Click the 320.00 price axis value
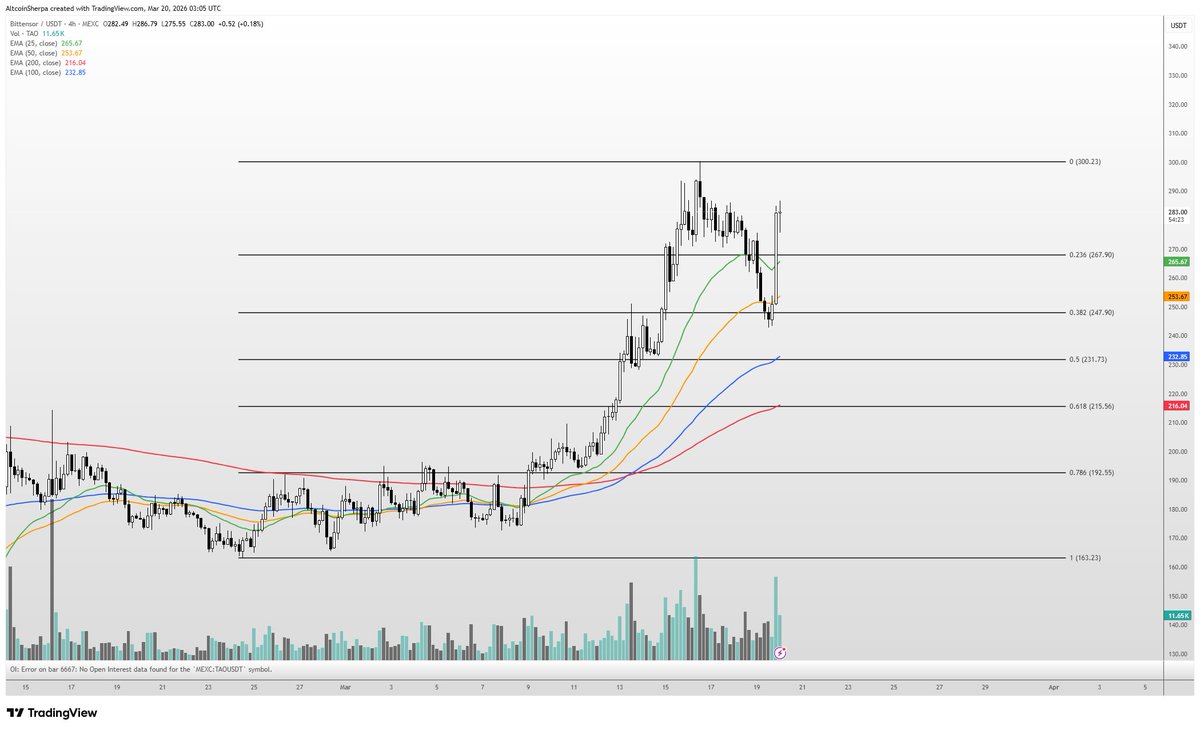 pos(1177,104)
